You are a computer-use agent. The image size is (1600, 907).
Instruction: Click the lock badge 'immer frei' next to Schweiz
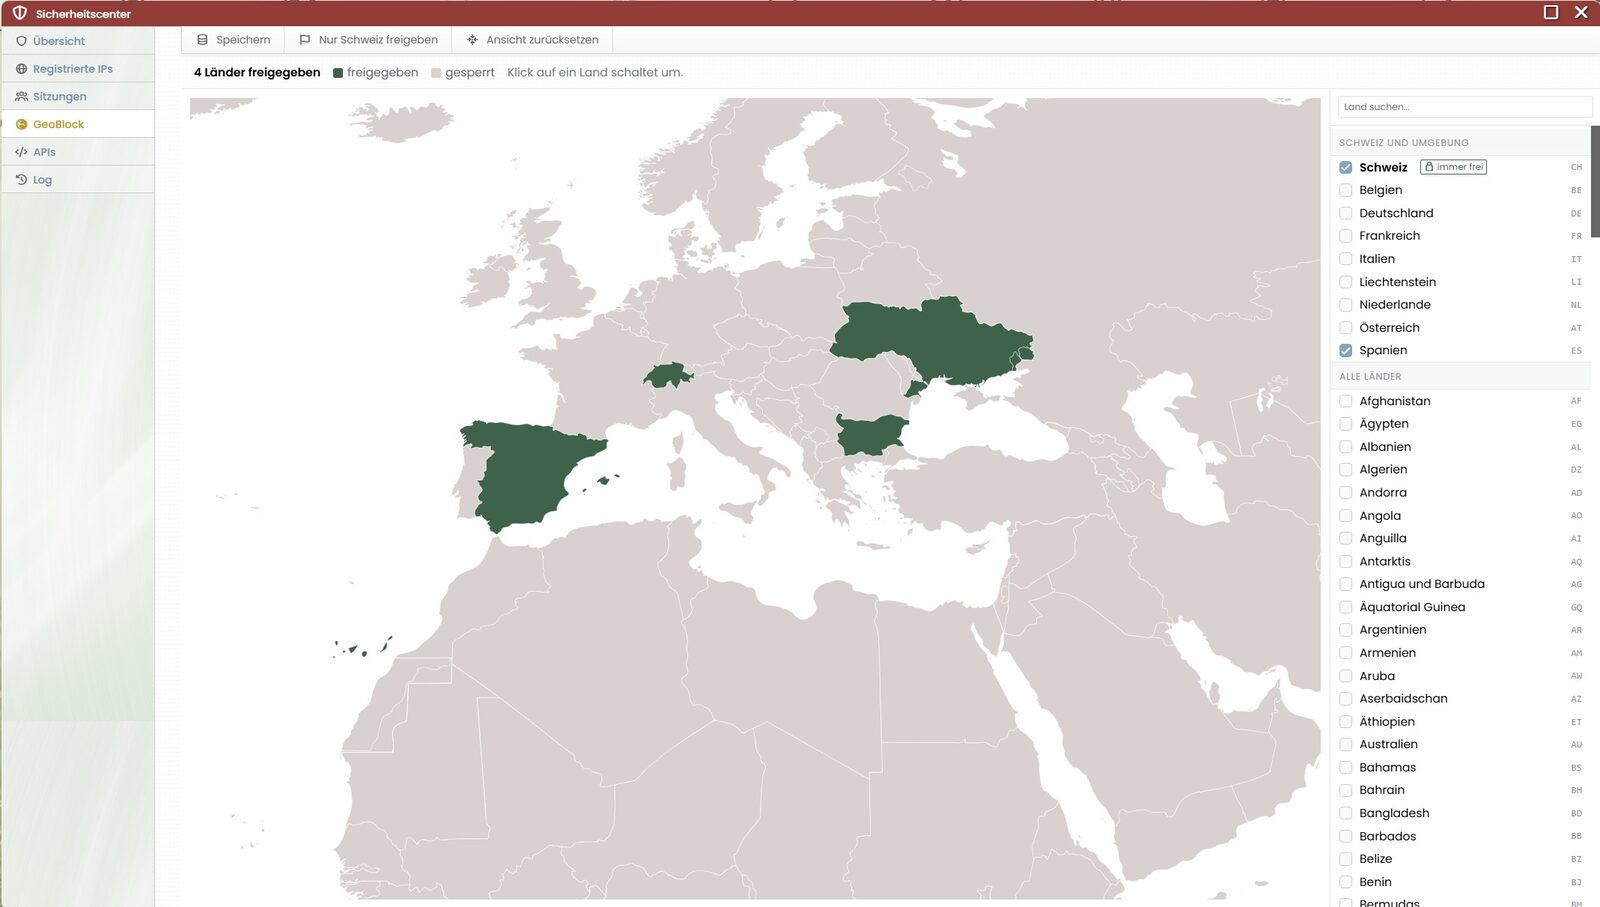[1453, 167]
